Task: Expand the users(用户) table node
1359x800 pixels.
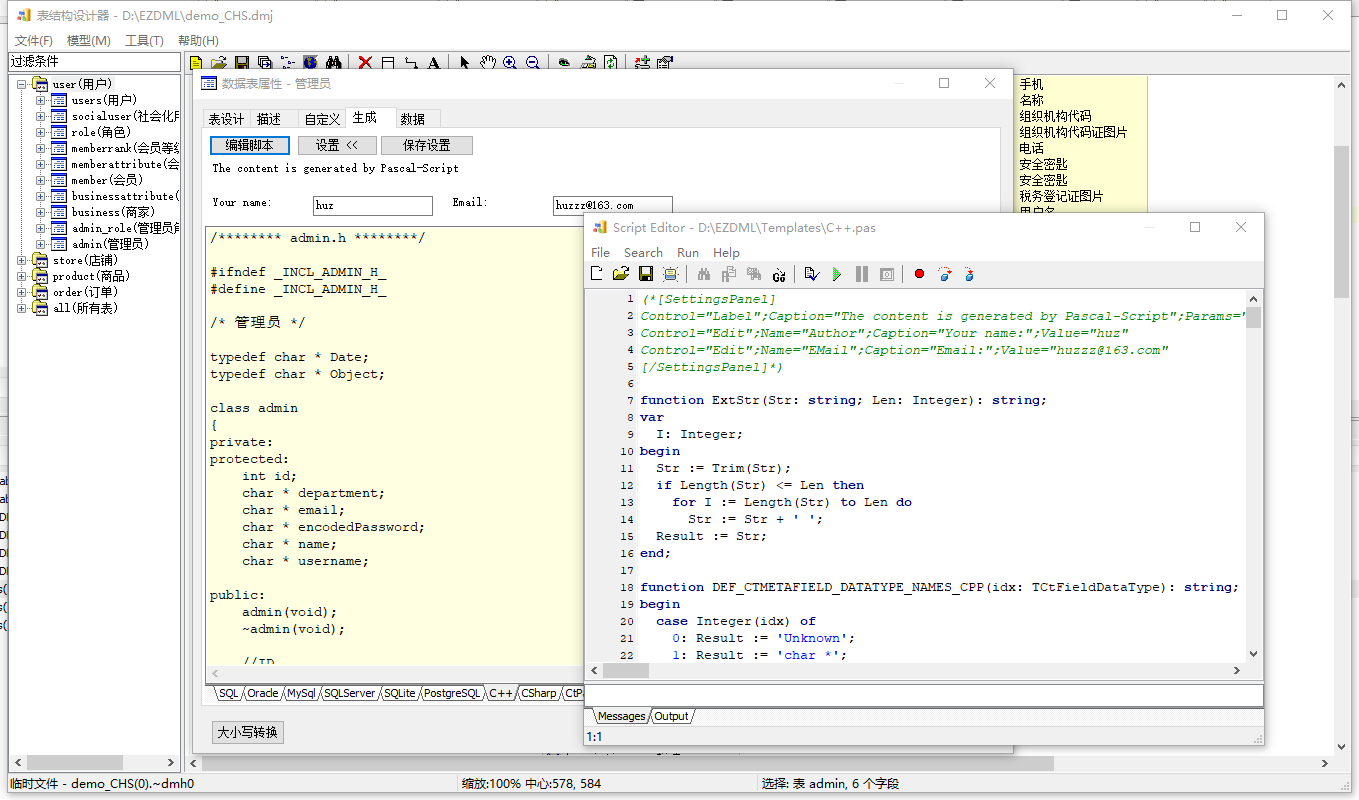Action: [x=41, y=100]
